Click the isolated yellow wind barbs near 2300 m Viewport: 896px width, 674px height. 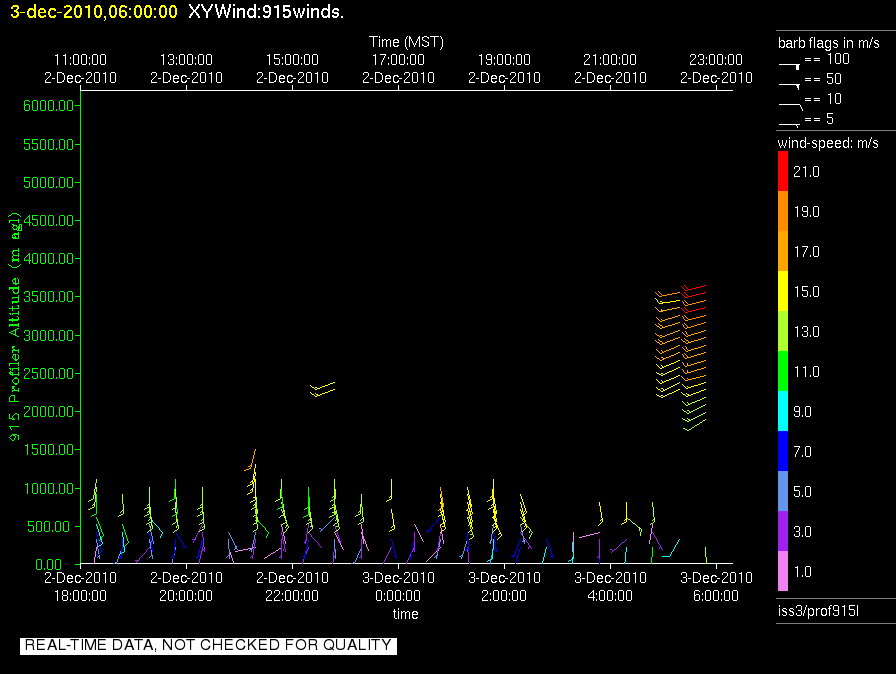click(322, 390)
